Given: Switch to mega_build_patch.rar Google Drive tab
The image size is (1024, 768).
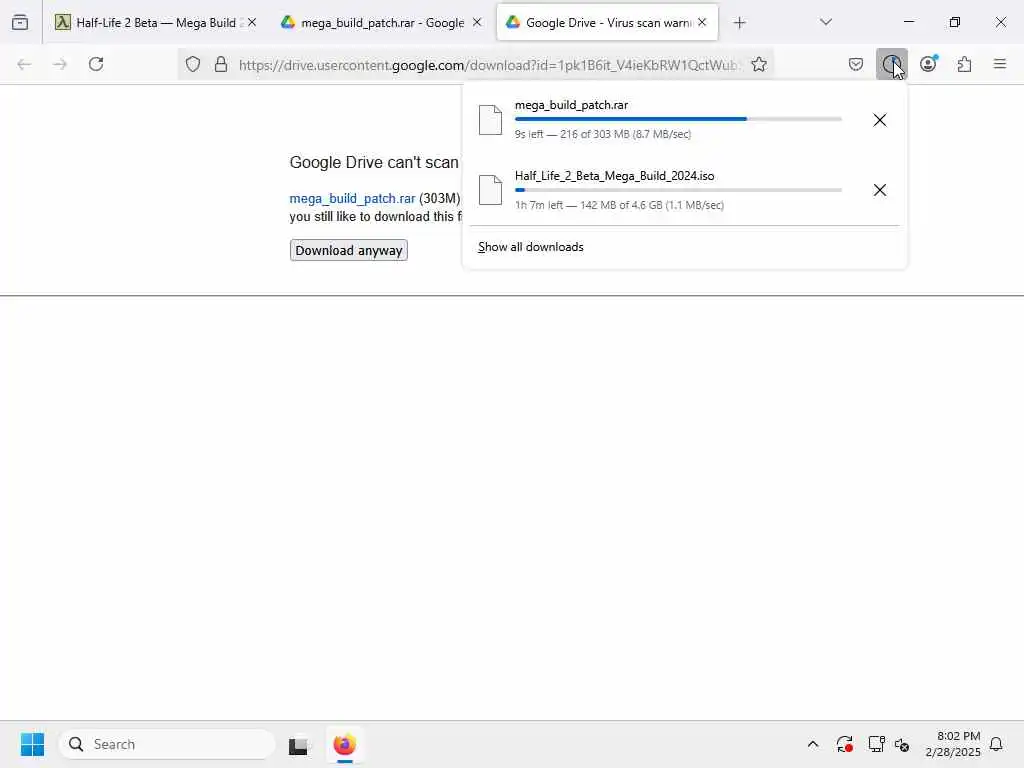Looking at the screenshot, I should point(381,22).
